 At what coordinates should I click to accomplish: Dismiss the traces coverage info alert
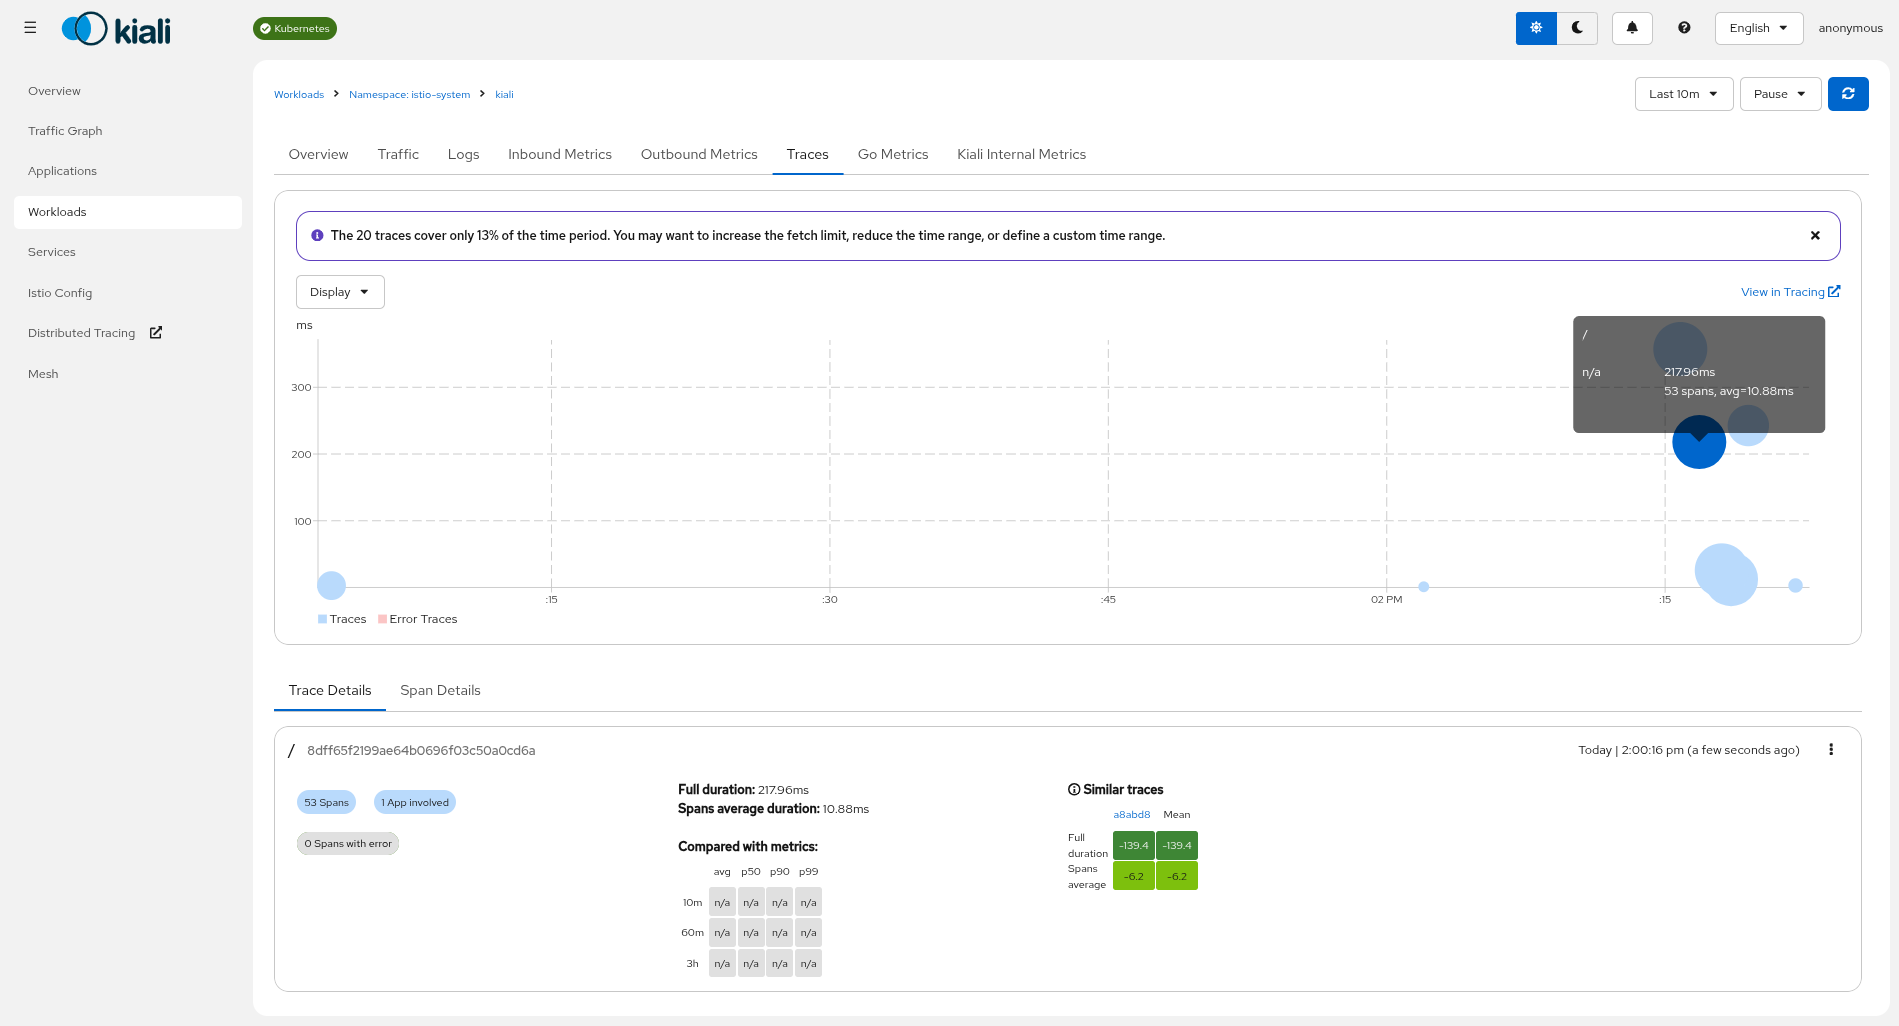[x=1814, y=236]
